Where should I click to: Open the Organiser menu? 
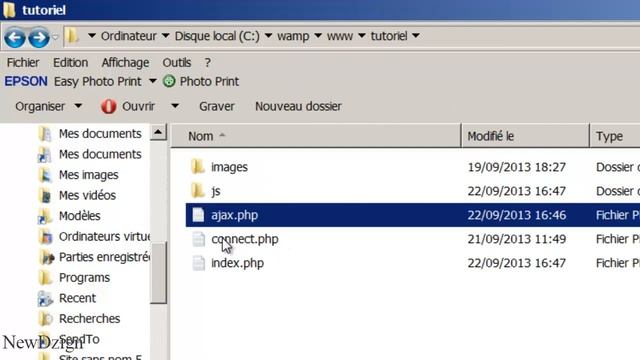coord(48,107)
